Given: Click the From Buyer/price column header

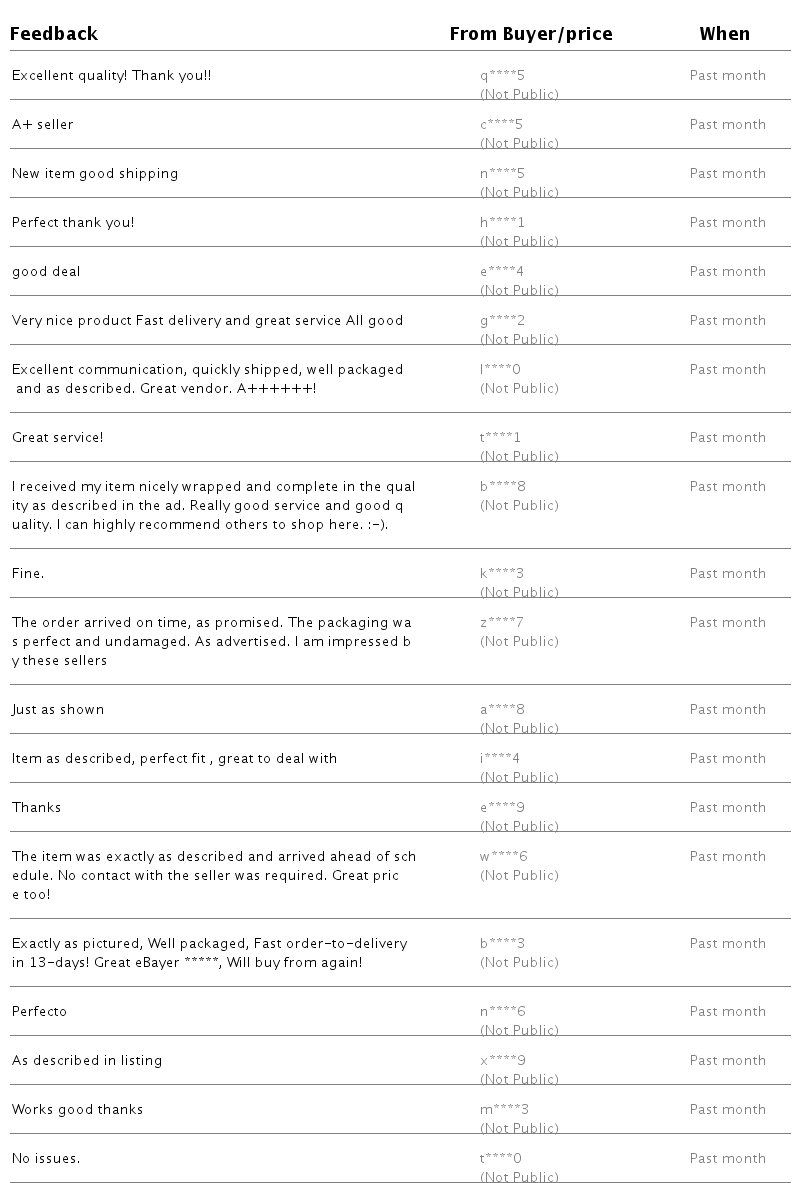Looking at the screenshot, I should click(531, 34).
